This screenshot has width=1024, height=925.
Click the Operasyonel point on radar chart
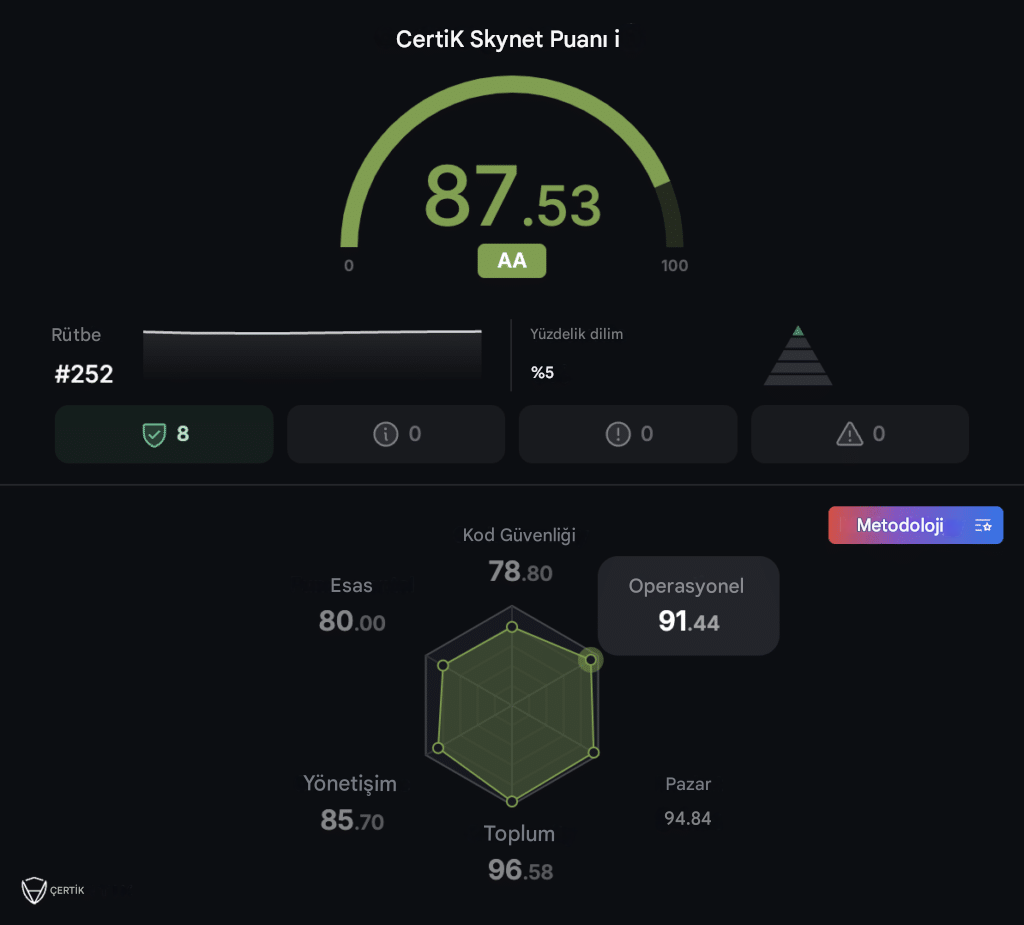(590, 660)
